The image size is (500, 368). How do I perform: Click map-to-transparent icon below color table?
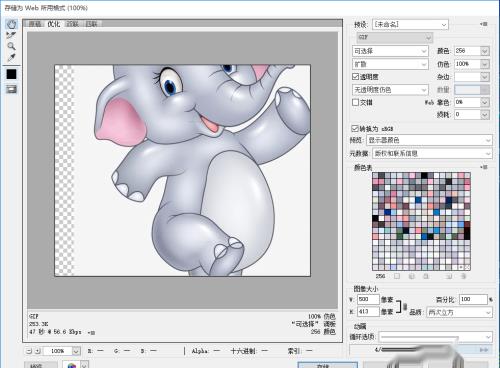pyautogui.click(x=397, y=276)
